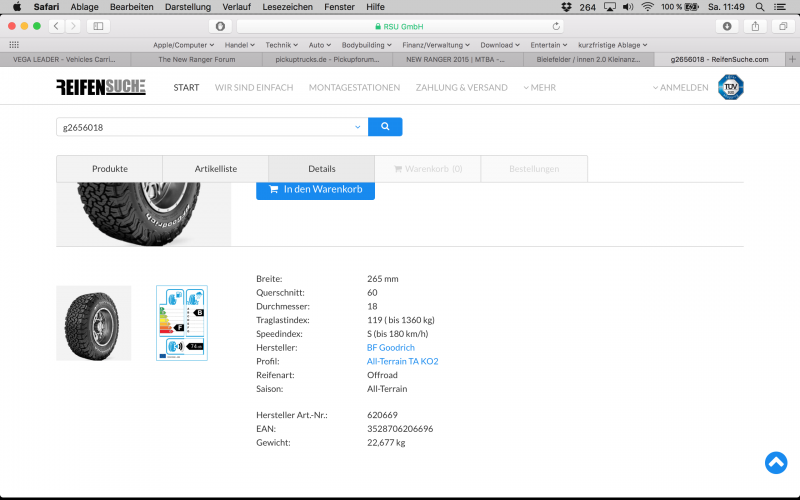Open the Warenkorb (0) tab

(428, 169)
